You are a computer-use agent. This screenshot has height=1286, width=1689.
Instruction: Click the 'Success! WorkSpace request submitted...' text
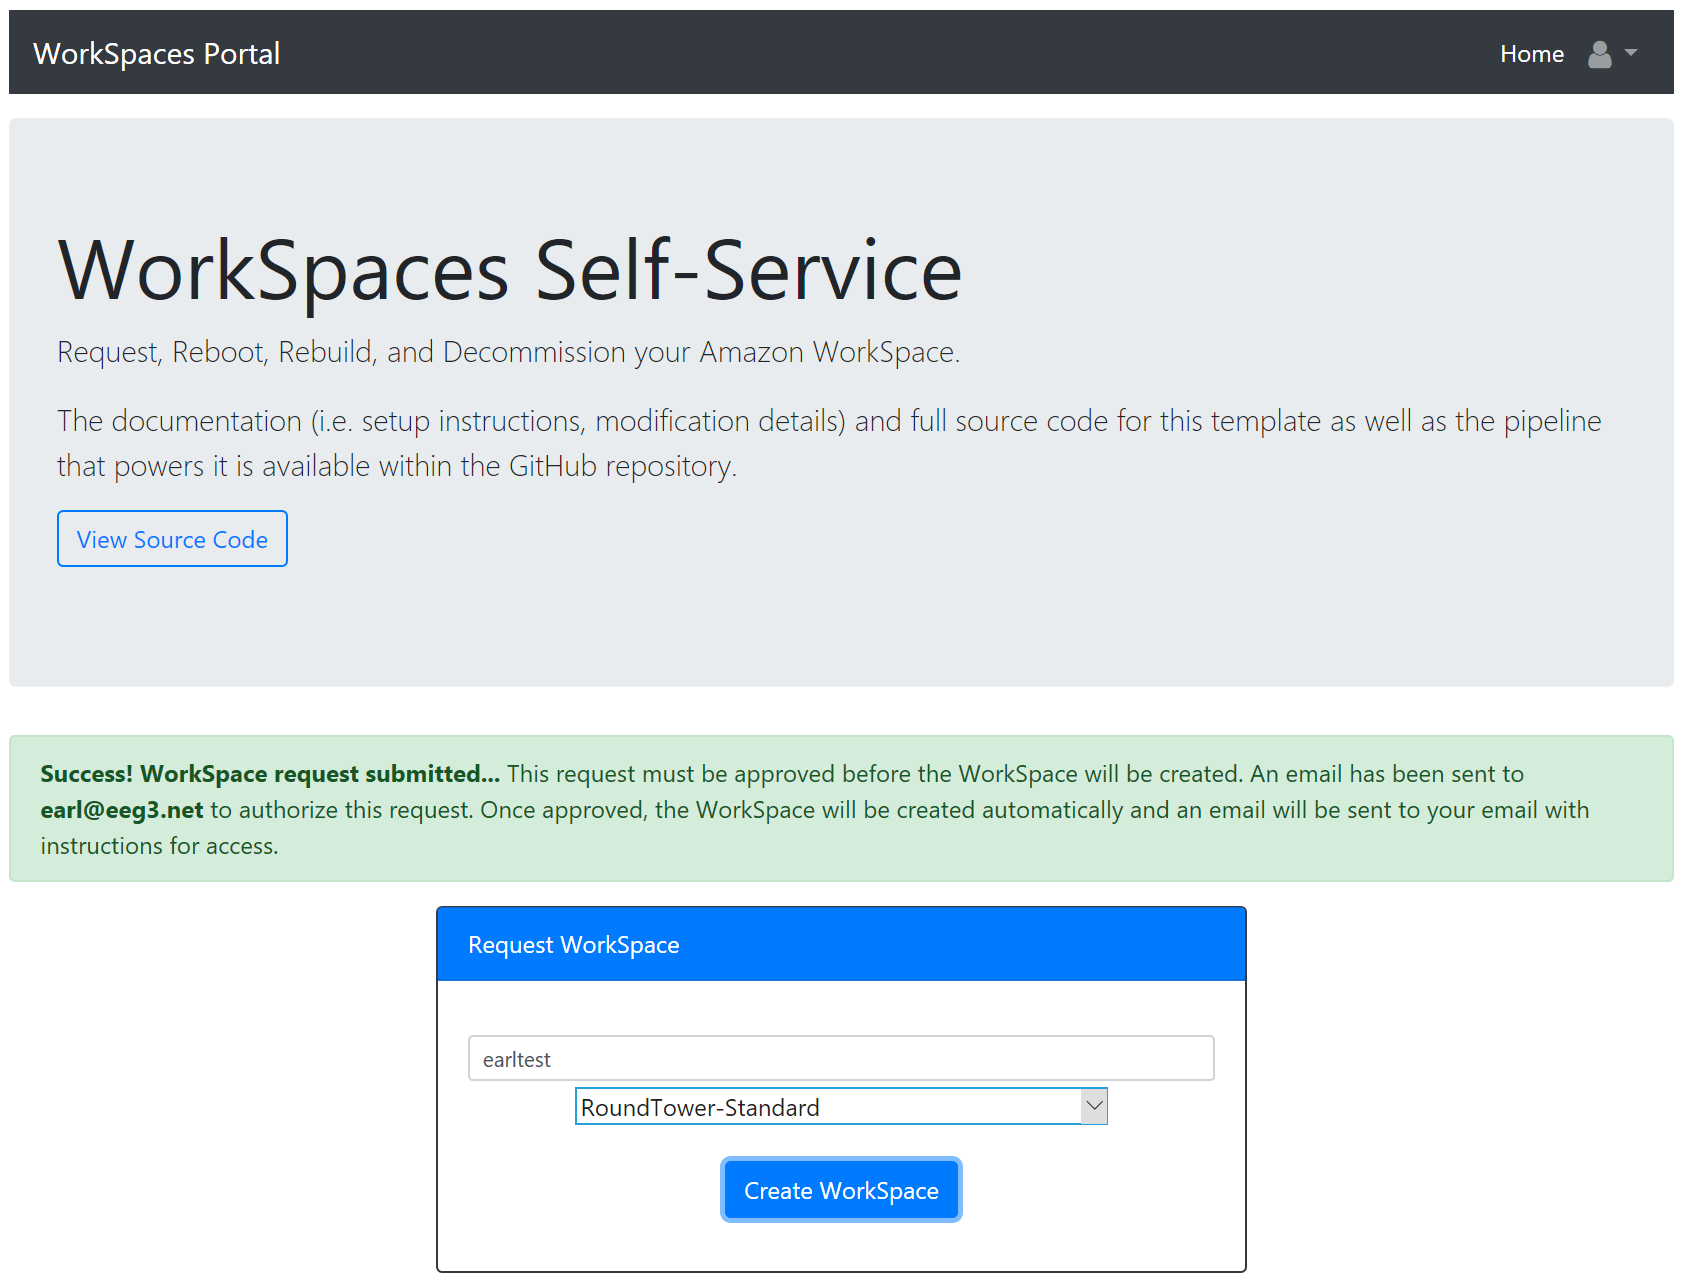(270, 774)
